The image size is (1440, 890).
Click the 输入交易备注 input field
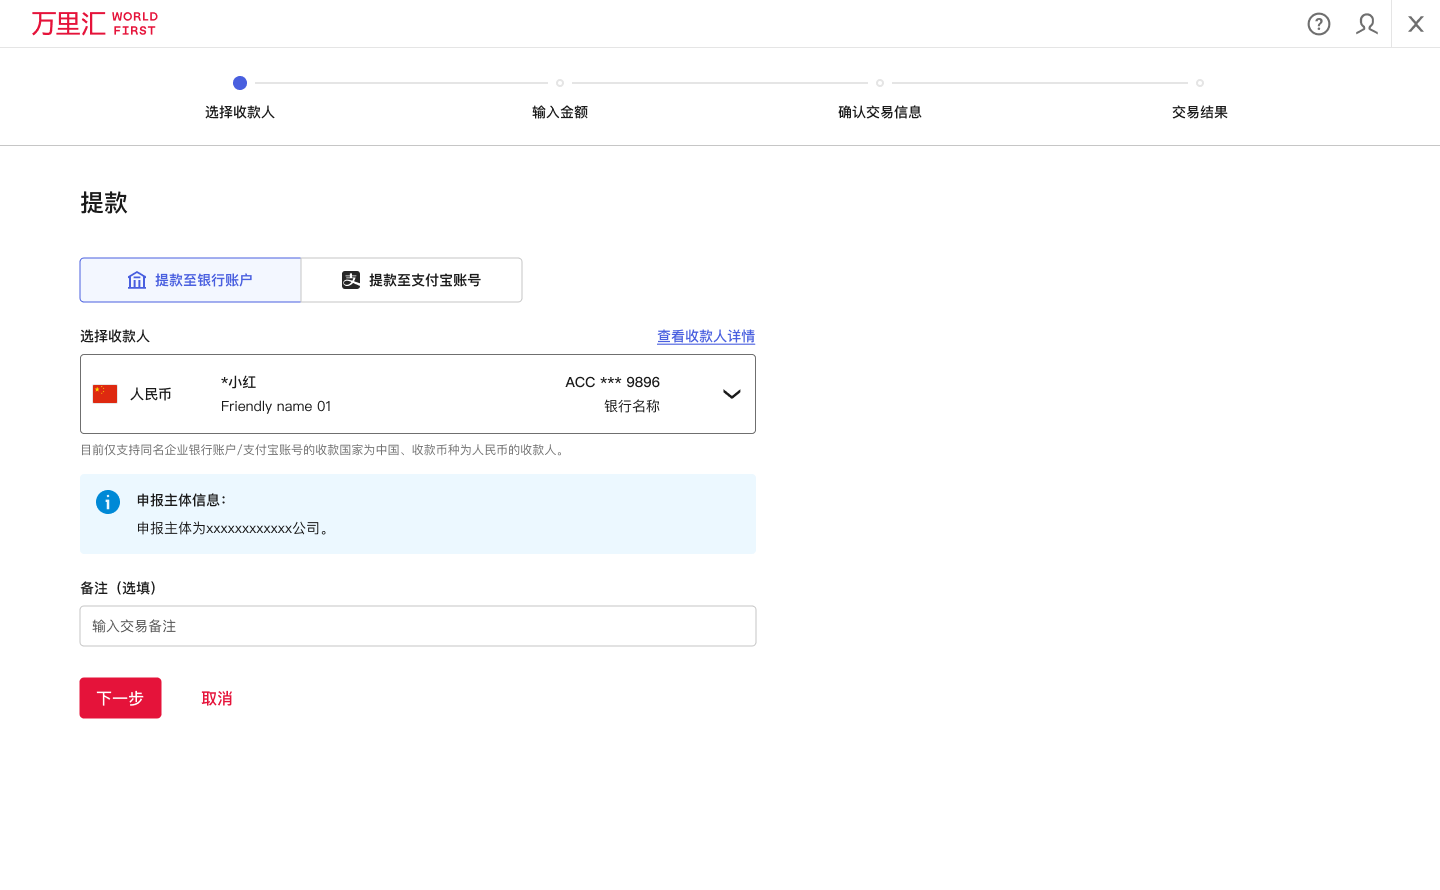pyautogui.click(x=417, y=625)
